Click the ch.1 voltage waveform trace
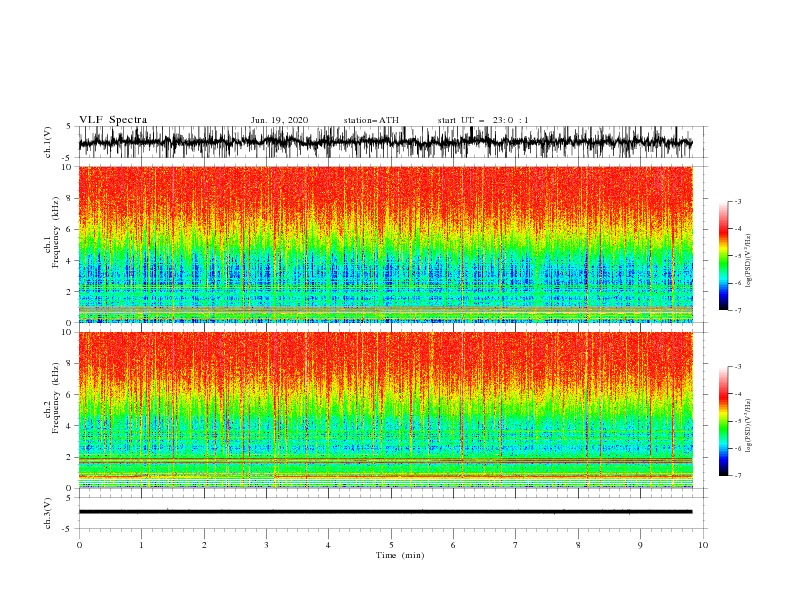This screenshot has height=612, width=792. pos(385,142)
